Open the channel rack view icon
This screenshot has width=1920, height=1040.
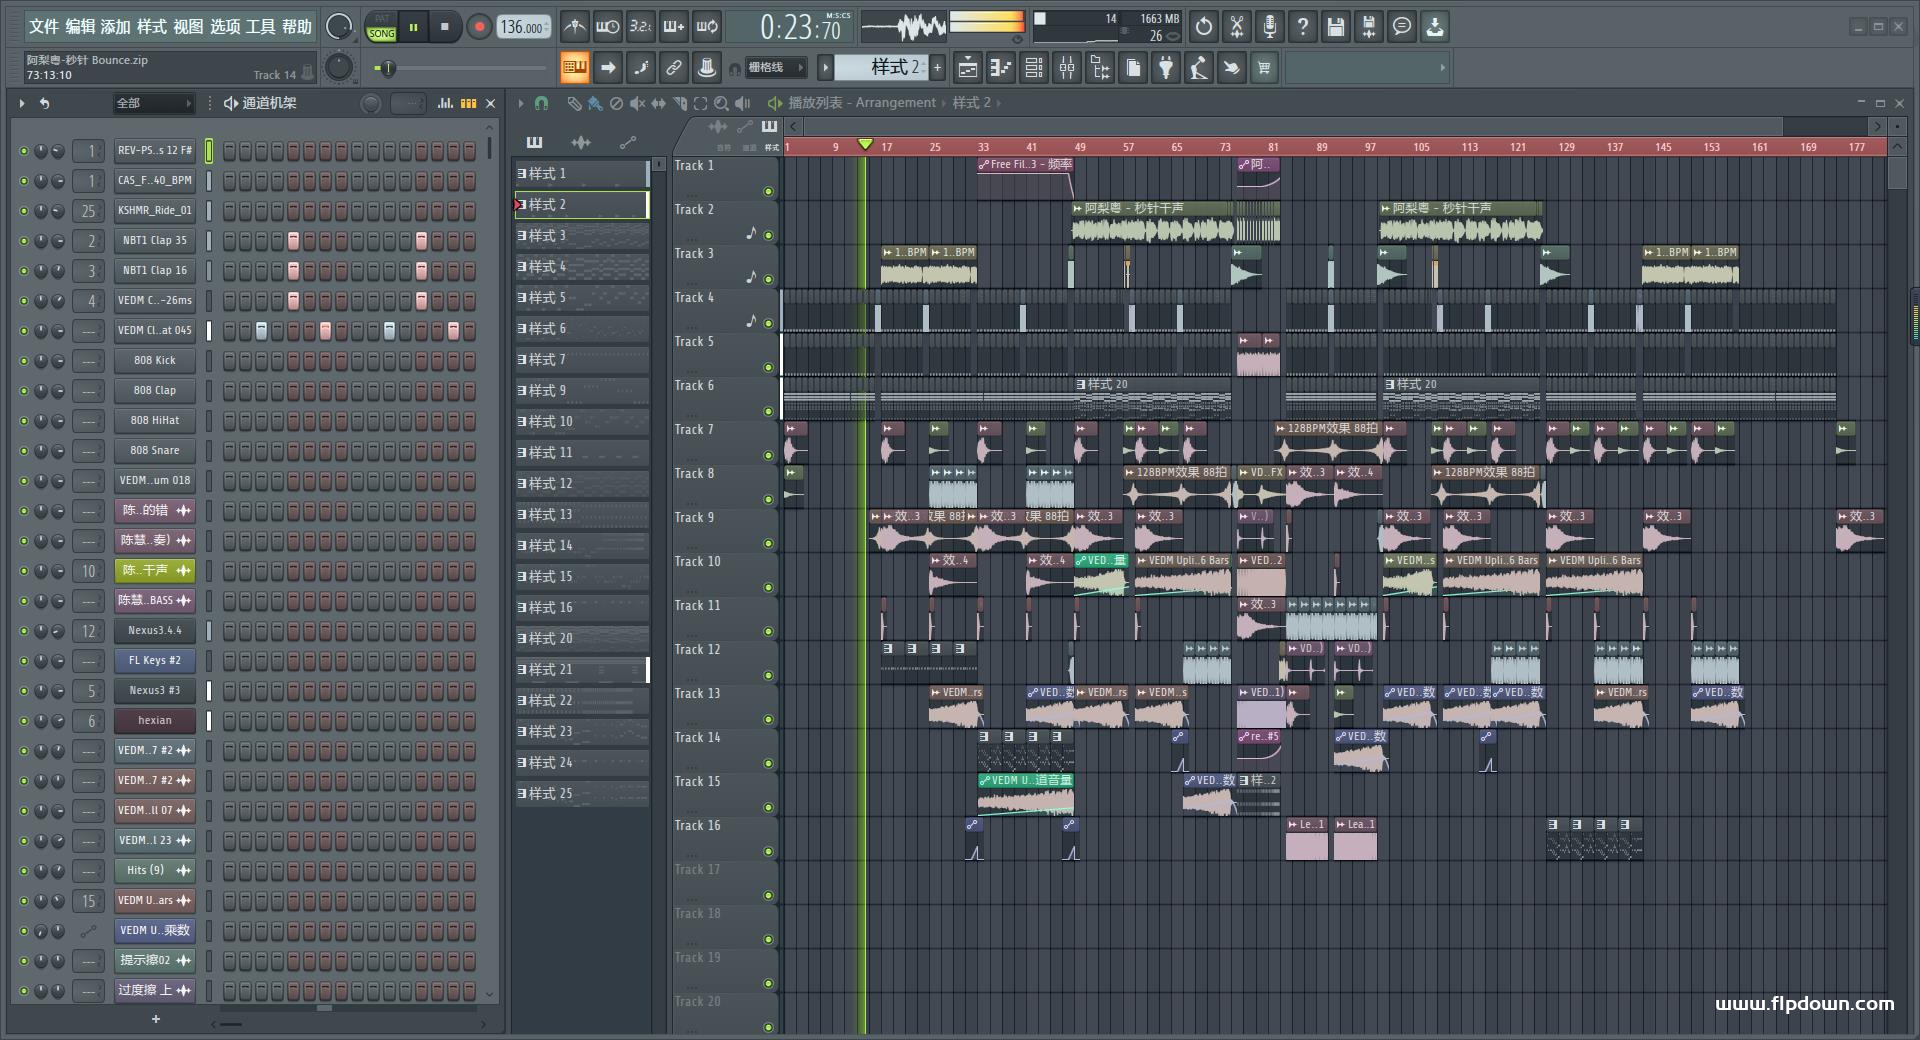pos(1034,68)
